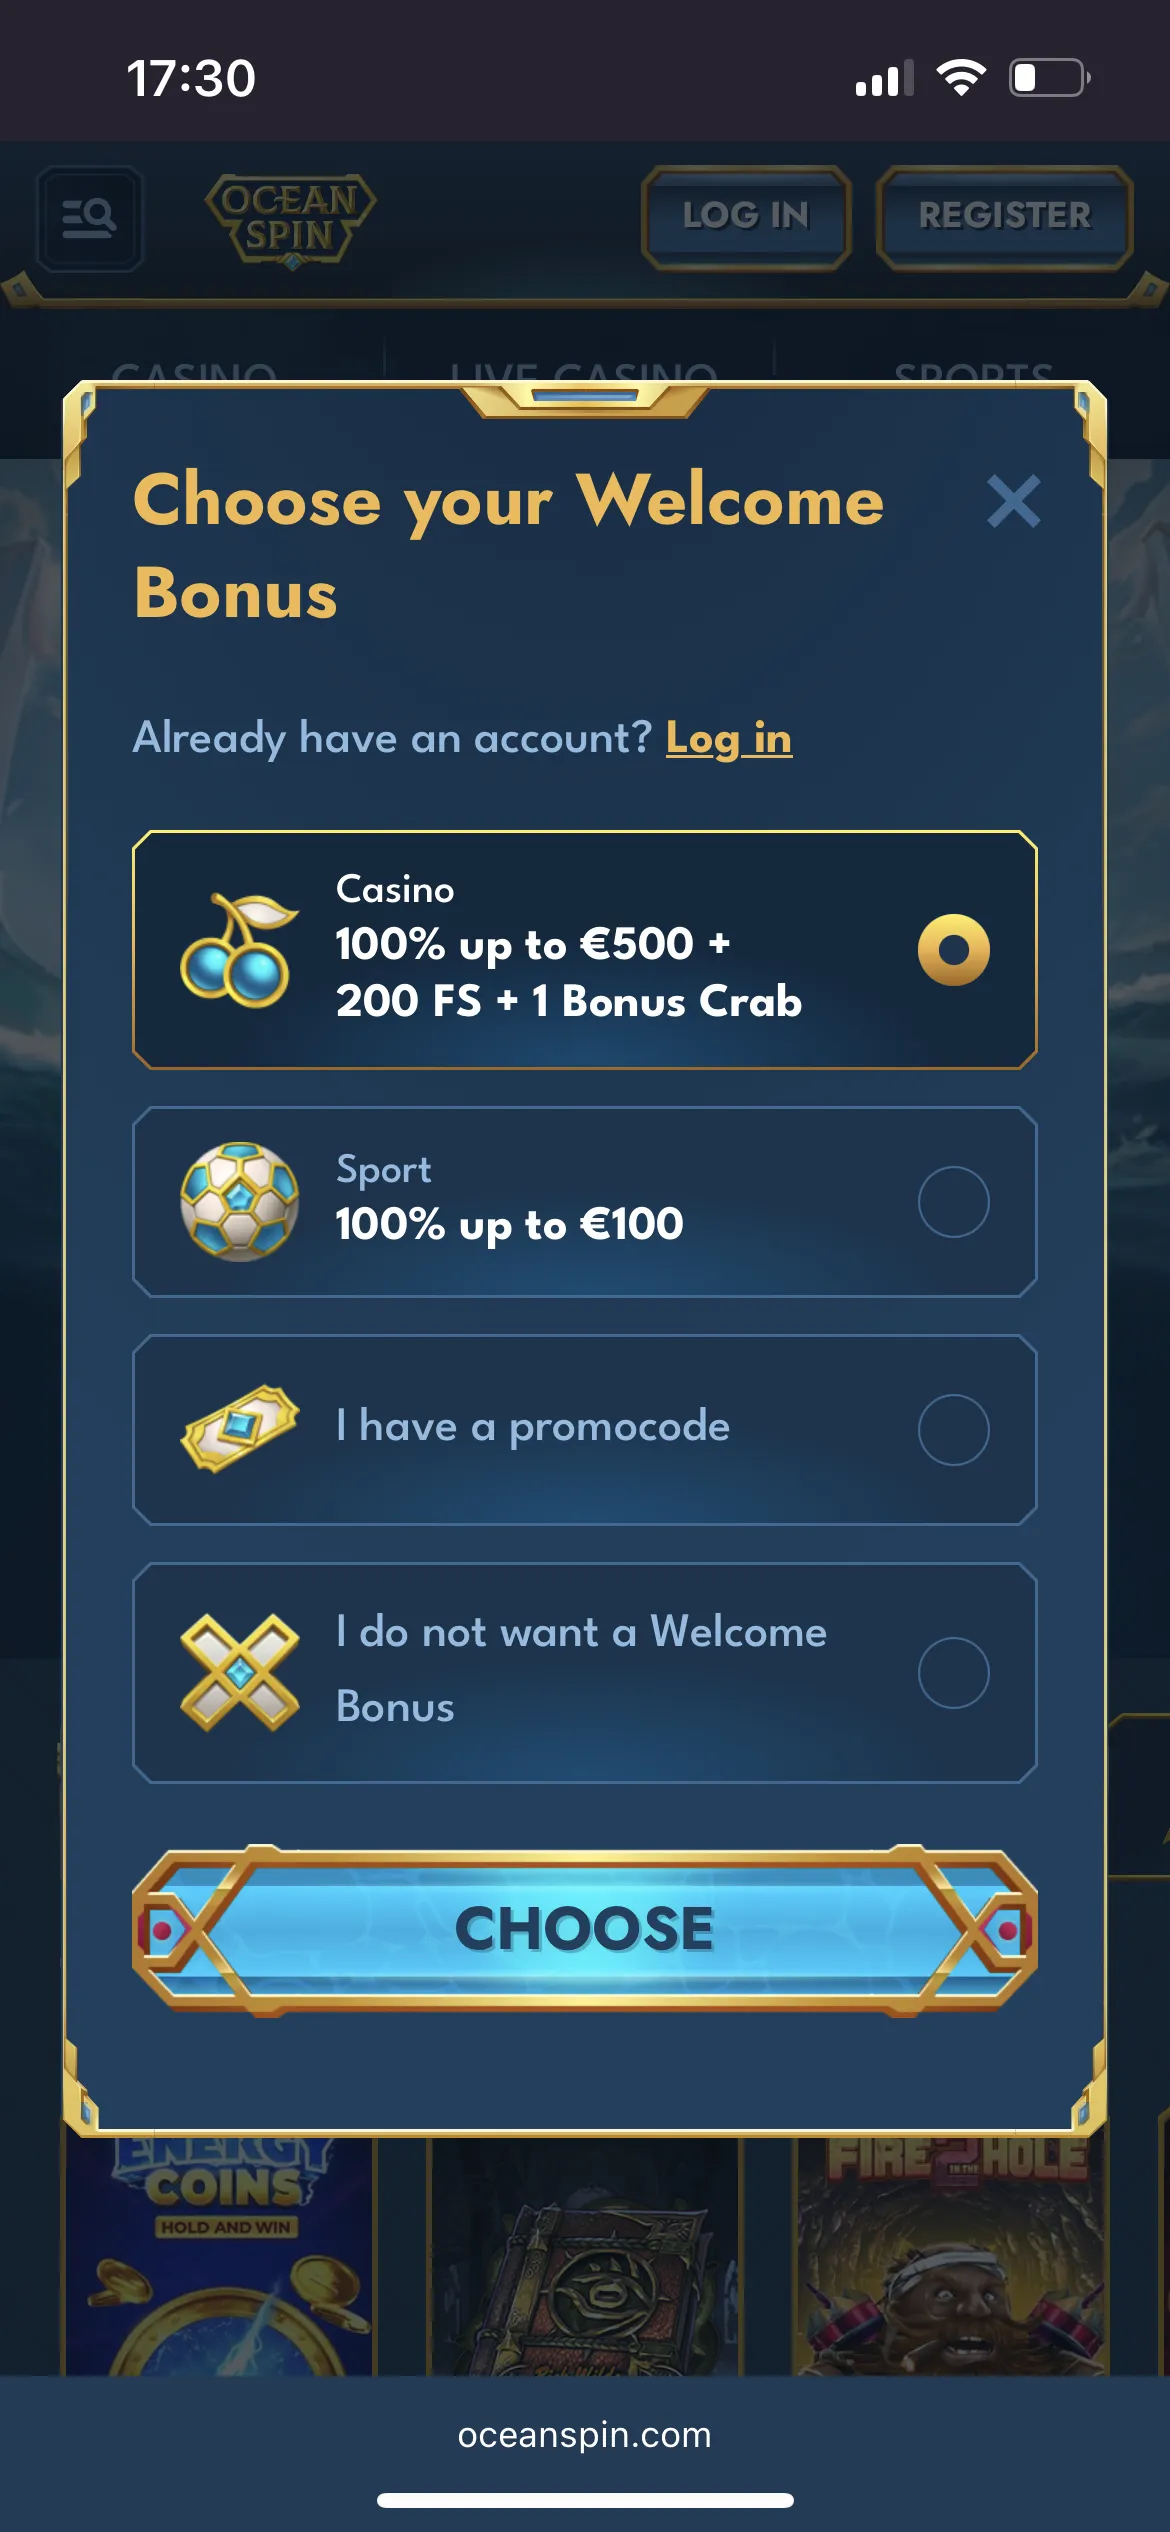Select the no Welcome Bonus radio button

pyautogui.click(x=953, y=1672)
